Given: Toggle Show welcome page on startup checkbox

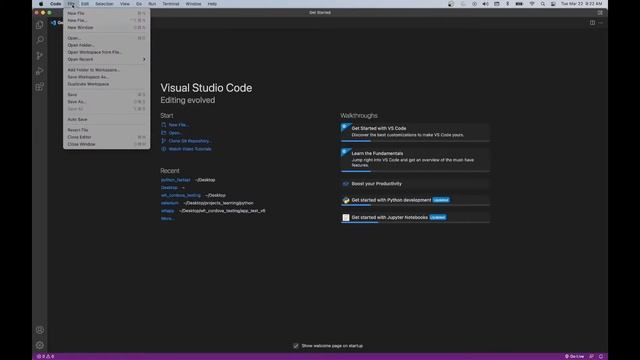Looking at the screenshot, I should coord(296,346).
